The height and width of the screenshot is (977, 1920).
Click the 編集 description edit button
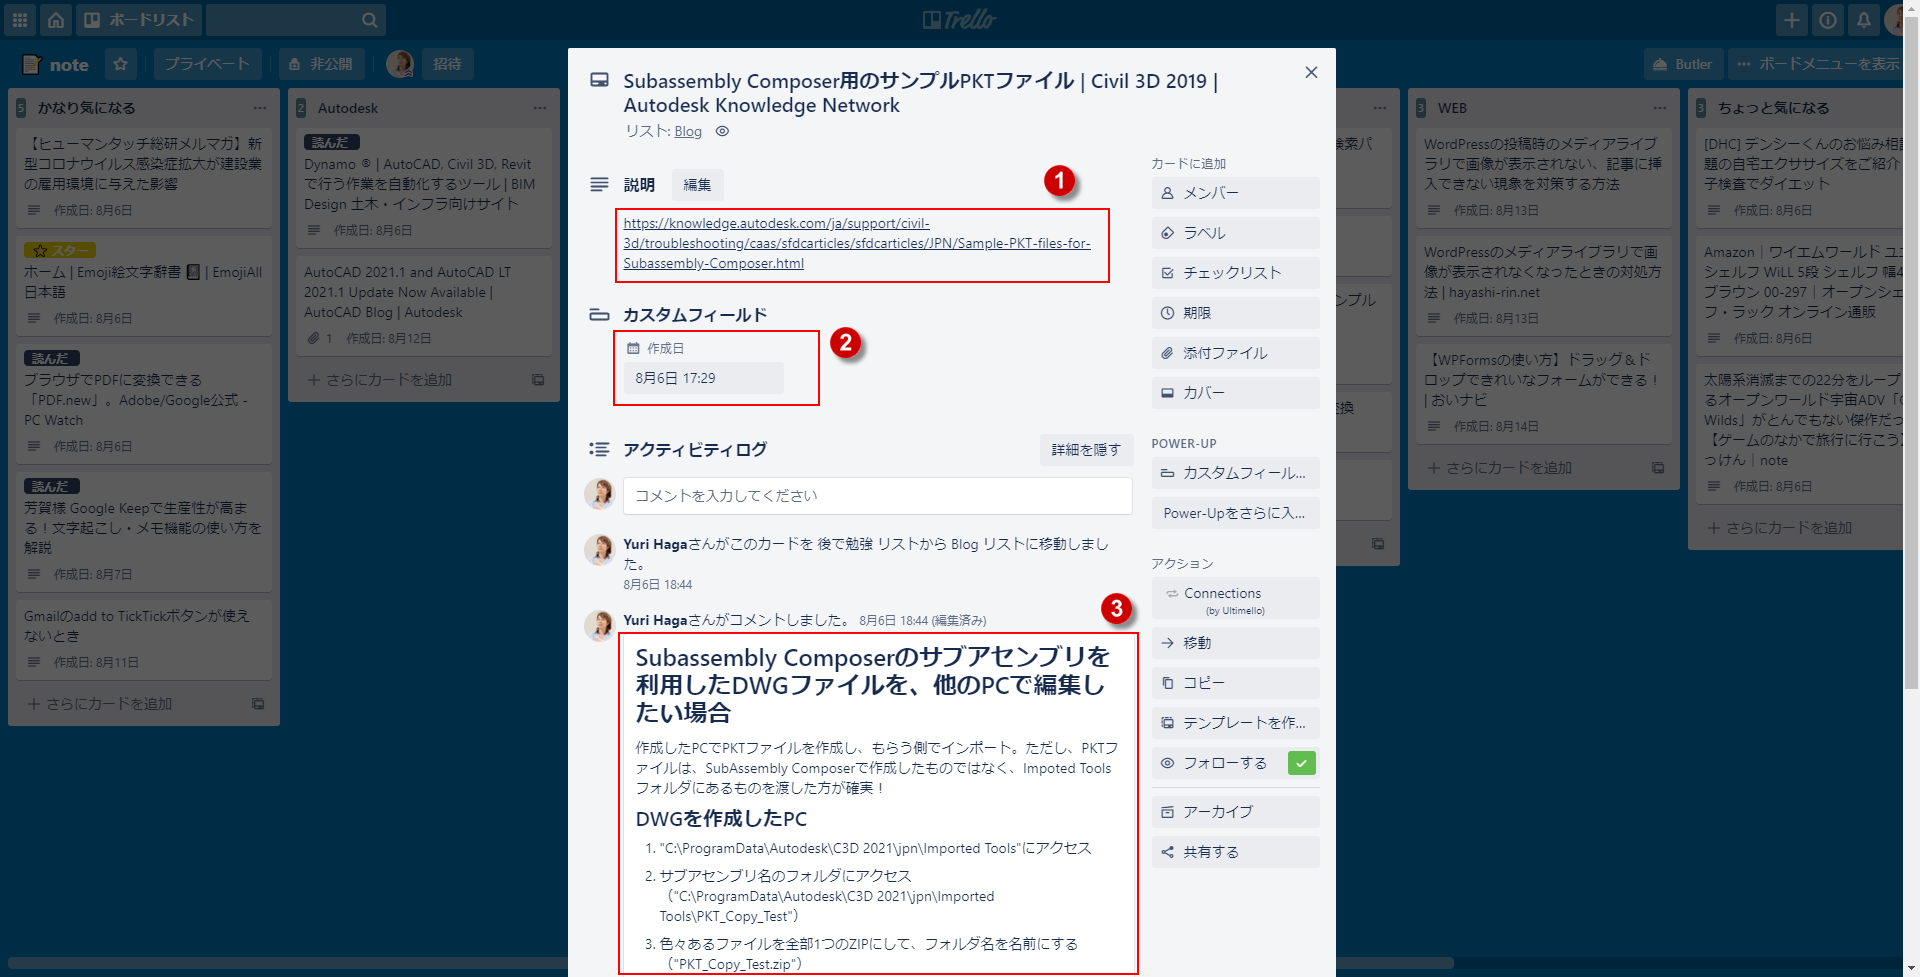pyautogui.click(x=697, y=185)
